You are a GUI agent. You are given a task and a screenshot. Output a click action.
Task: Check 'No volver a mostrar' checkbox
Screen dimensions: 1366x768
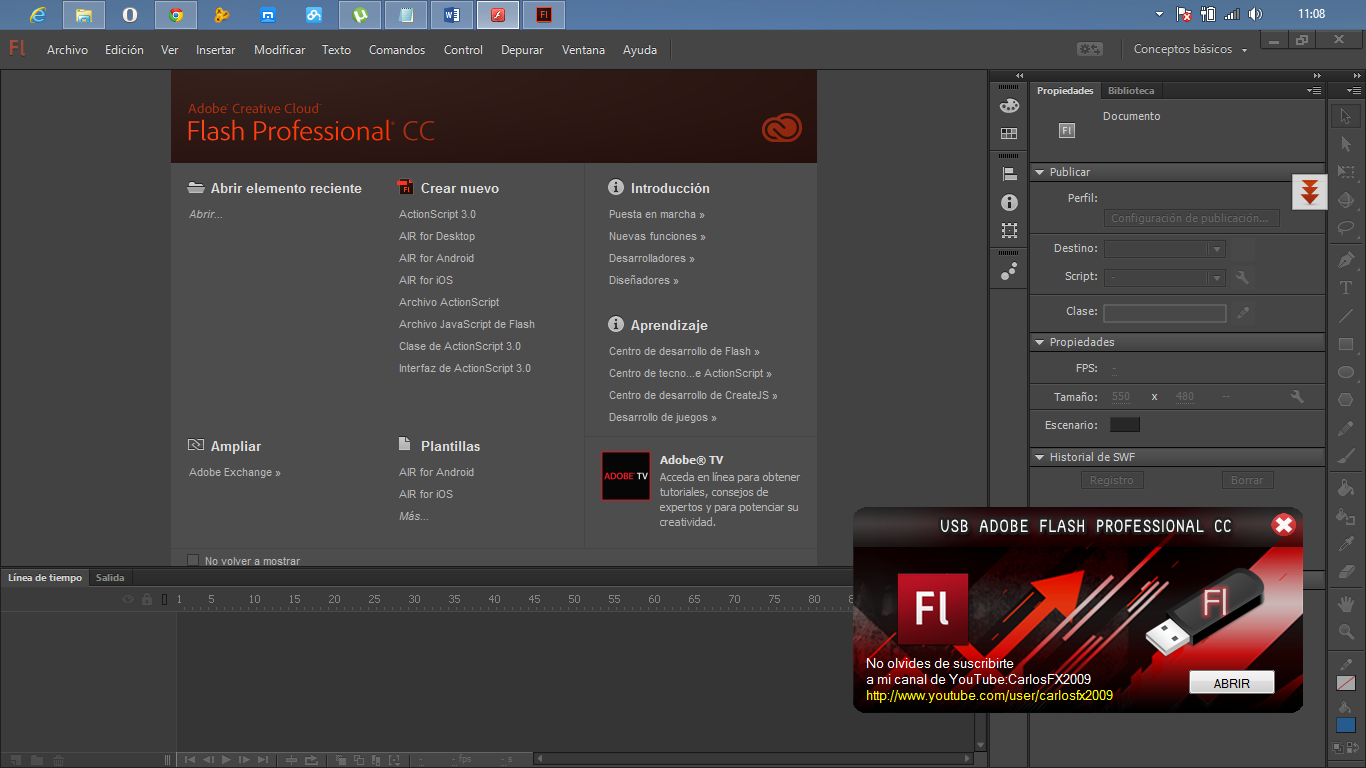coord(193,561)
